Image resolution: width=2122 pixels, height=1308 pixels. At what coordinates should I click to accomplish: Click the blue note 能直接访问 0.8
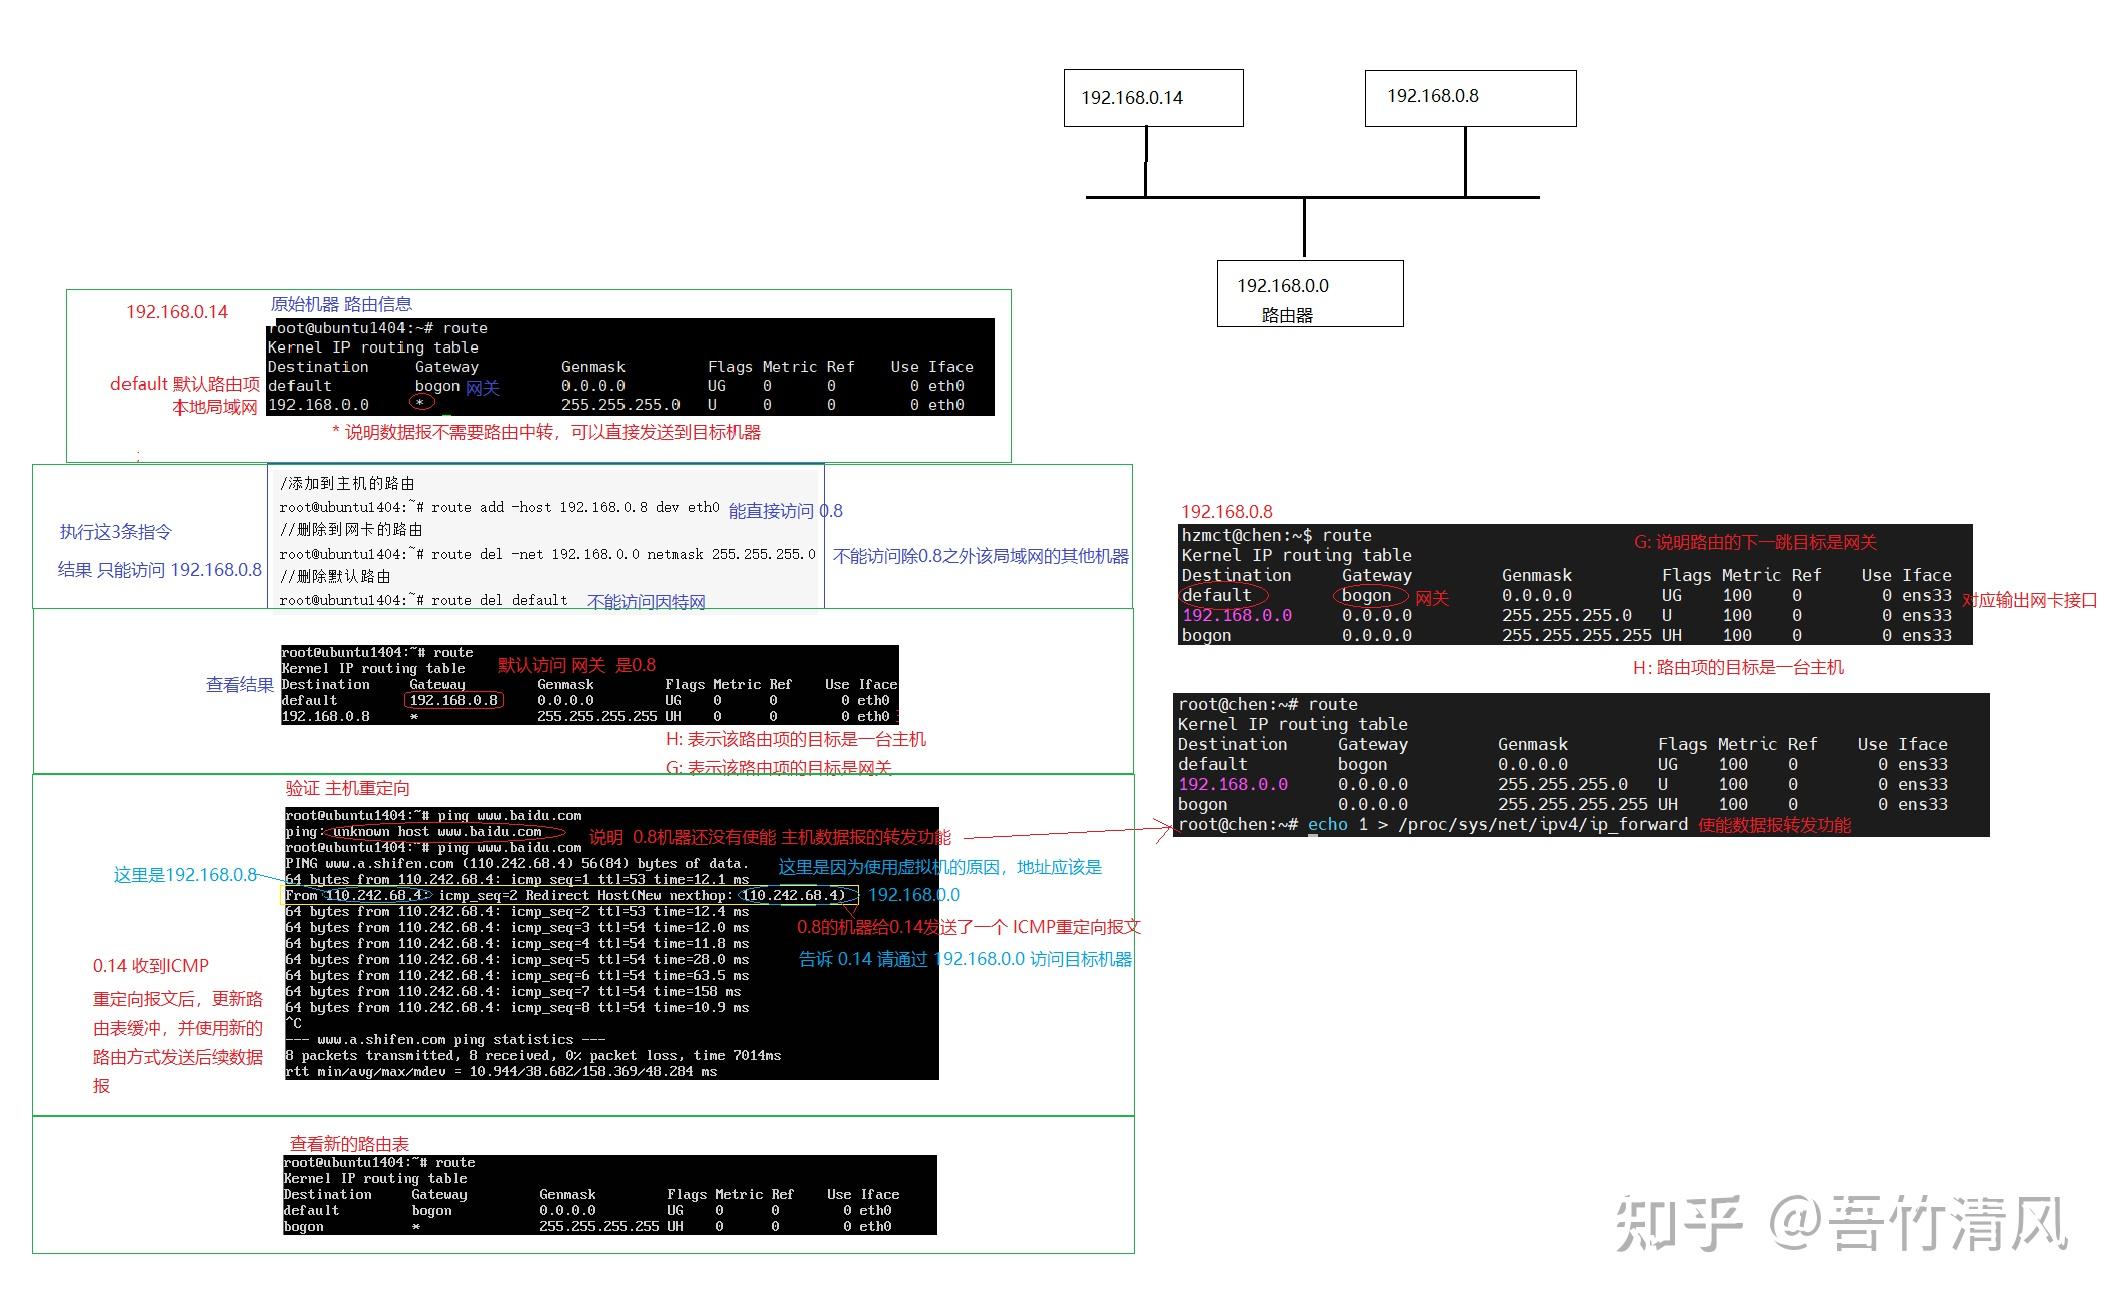[x=786, y=511]
